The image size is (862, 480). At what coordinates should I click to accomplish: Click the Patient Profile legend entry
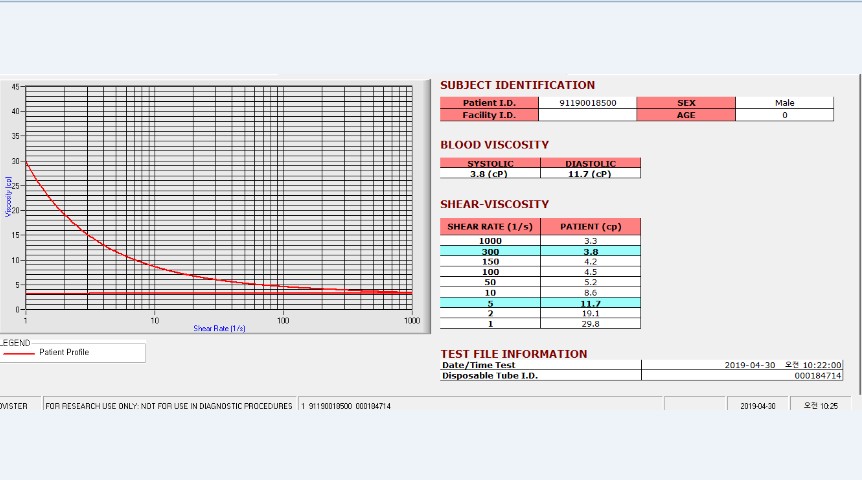(64, 352)
